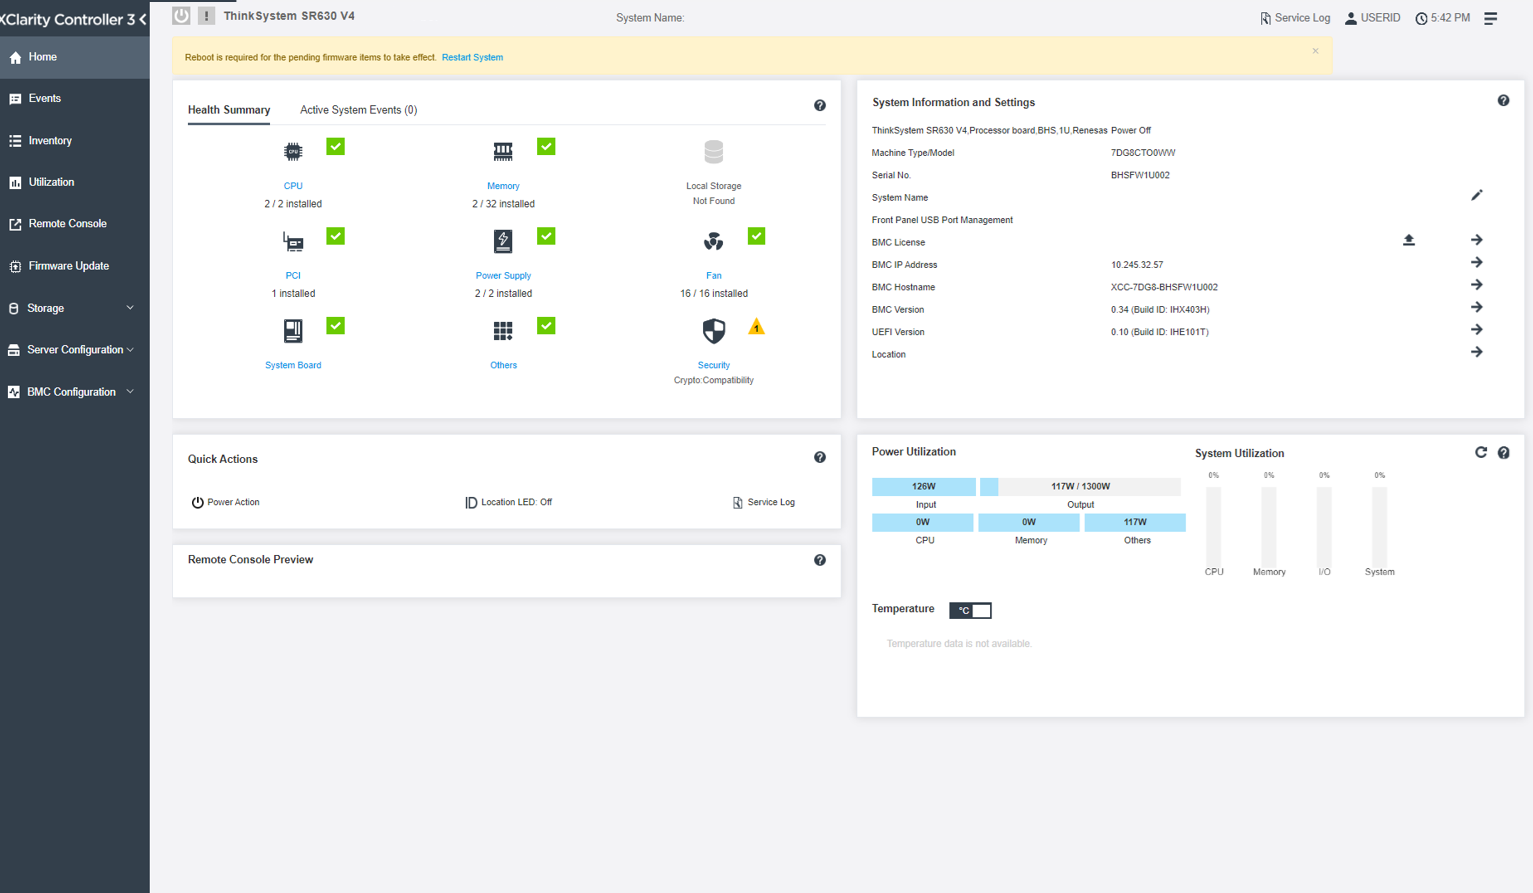Viewport: 1533px width, 893px height.
Task: Click the exclamation alert icon in the header
Action: (x=206, y=16)
